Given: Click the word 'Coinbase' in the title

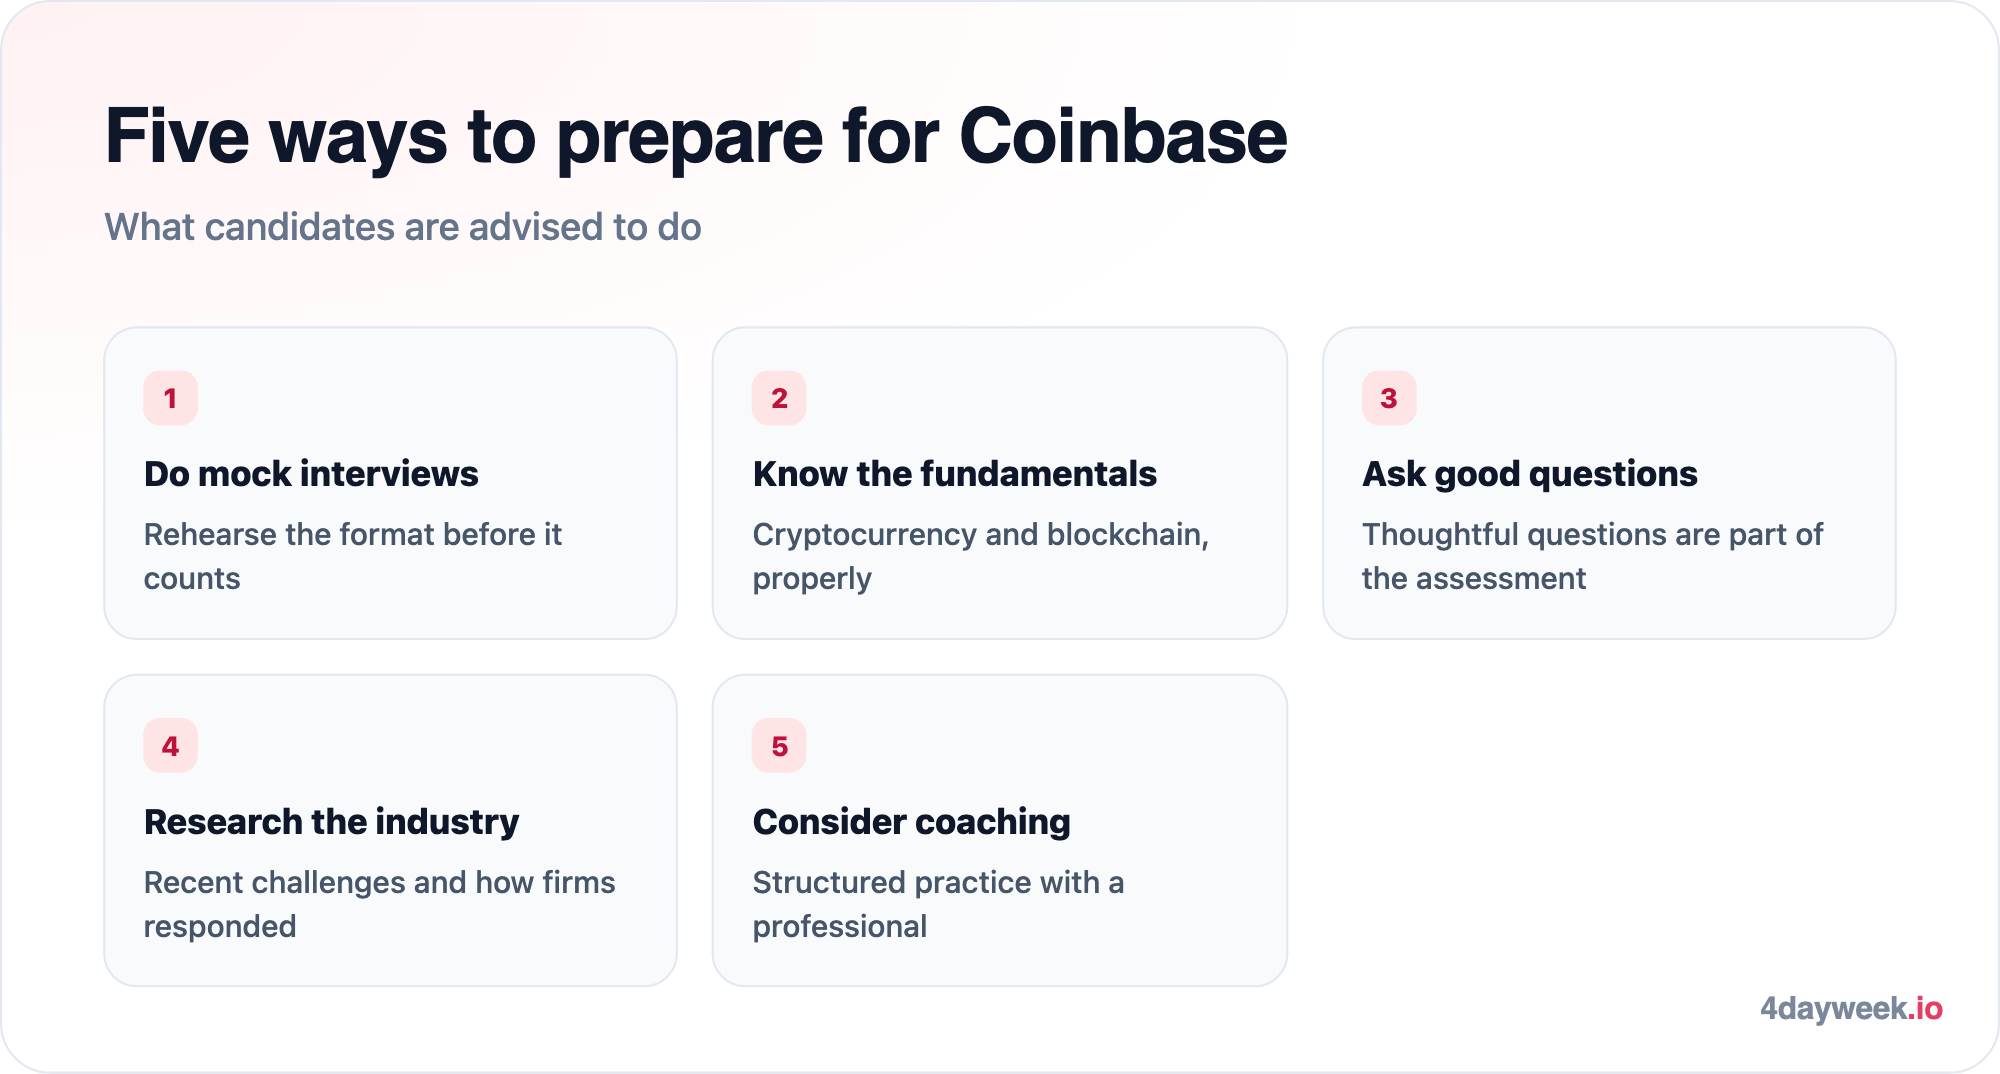Looking at the screenshot, I should (1123, 137).
